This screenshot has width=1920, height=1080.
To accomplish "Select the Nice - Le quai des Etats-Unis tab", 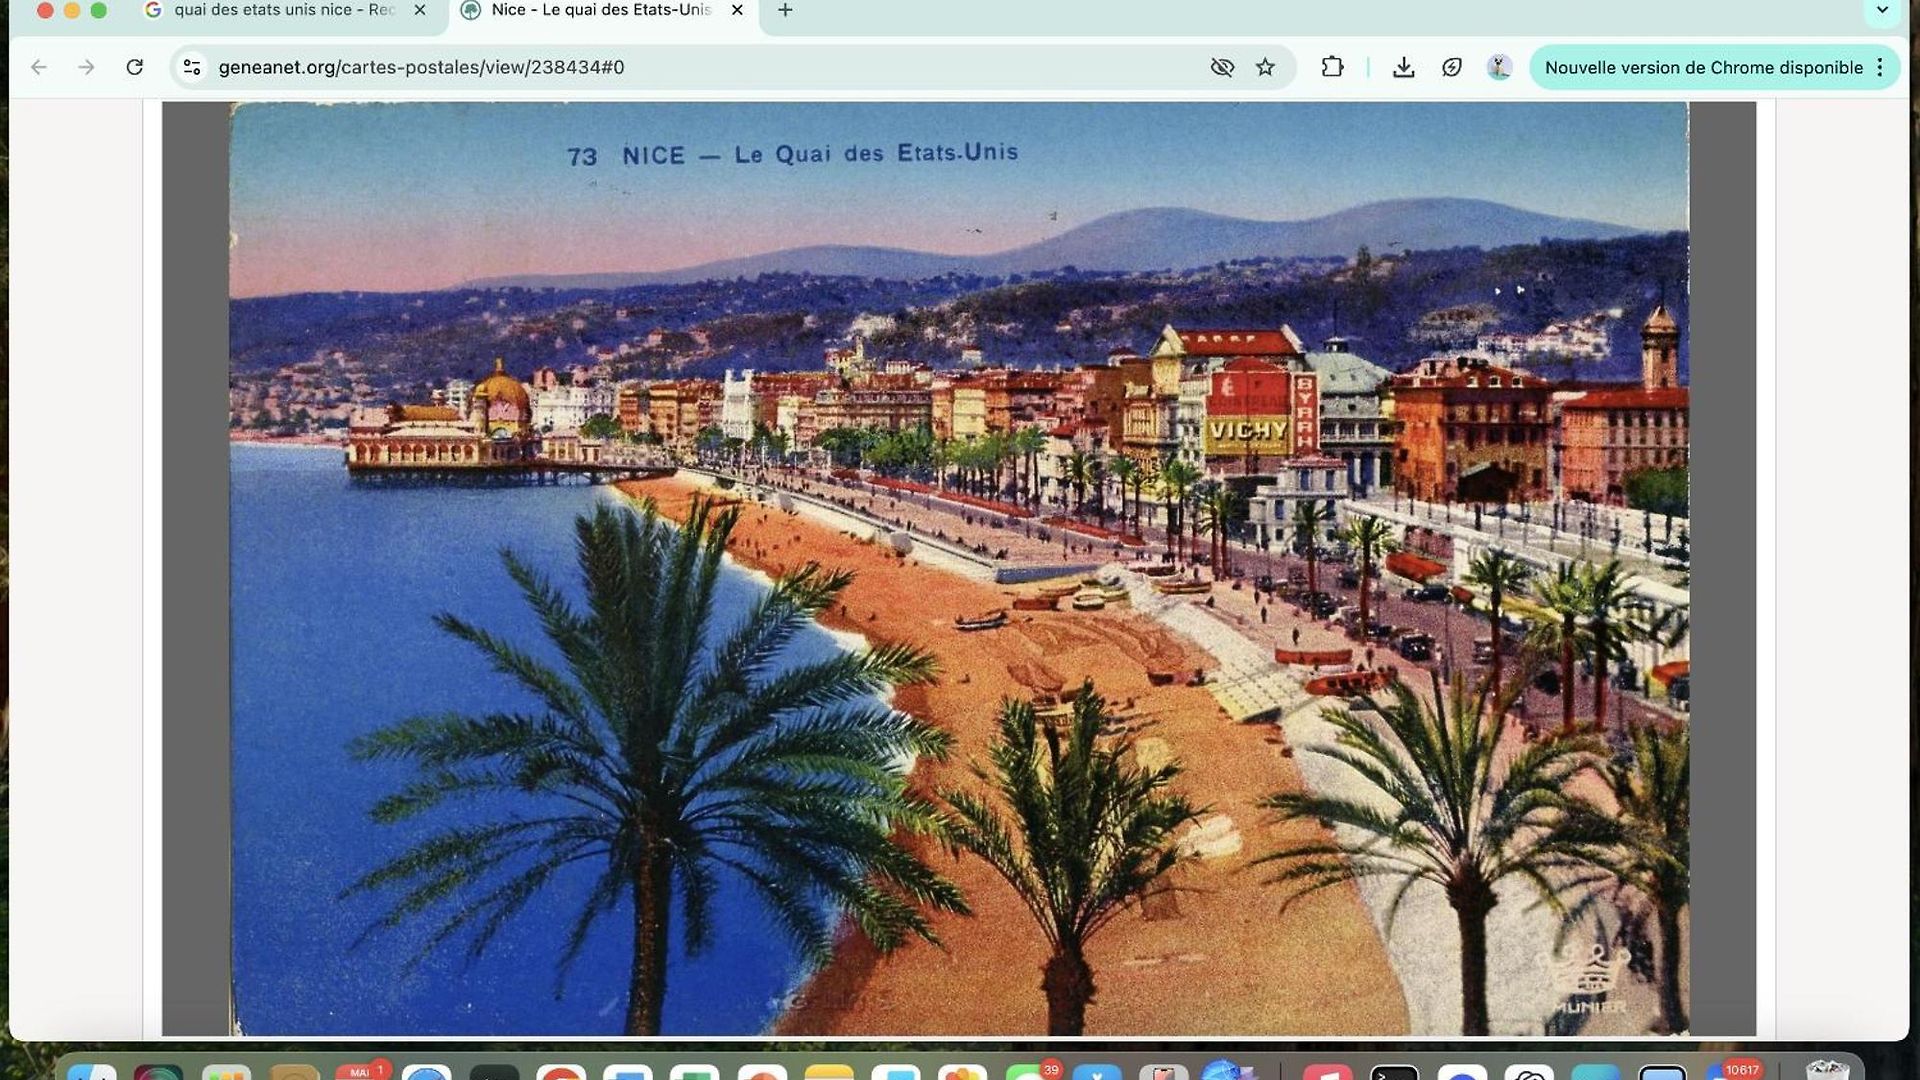I will [602, 10].
